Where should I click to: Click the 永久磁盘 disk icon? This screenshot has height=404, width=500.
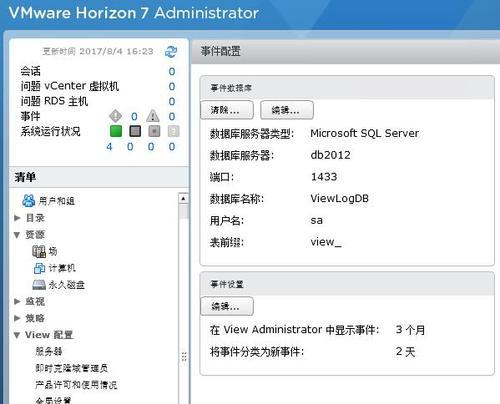(39, 285)
